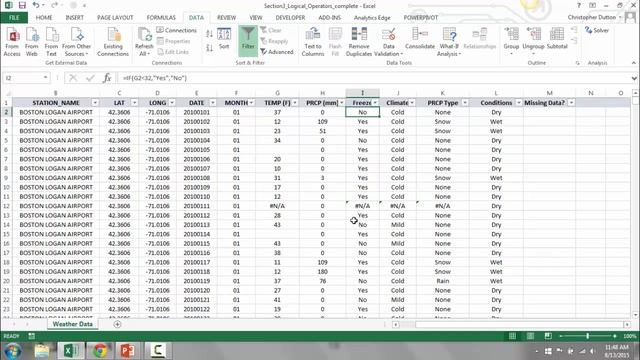Toggle the Filter button

[248, 40]
